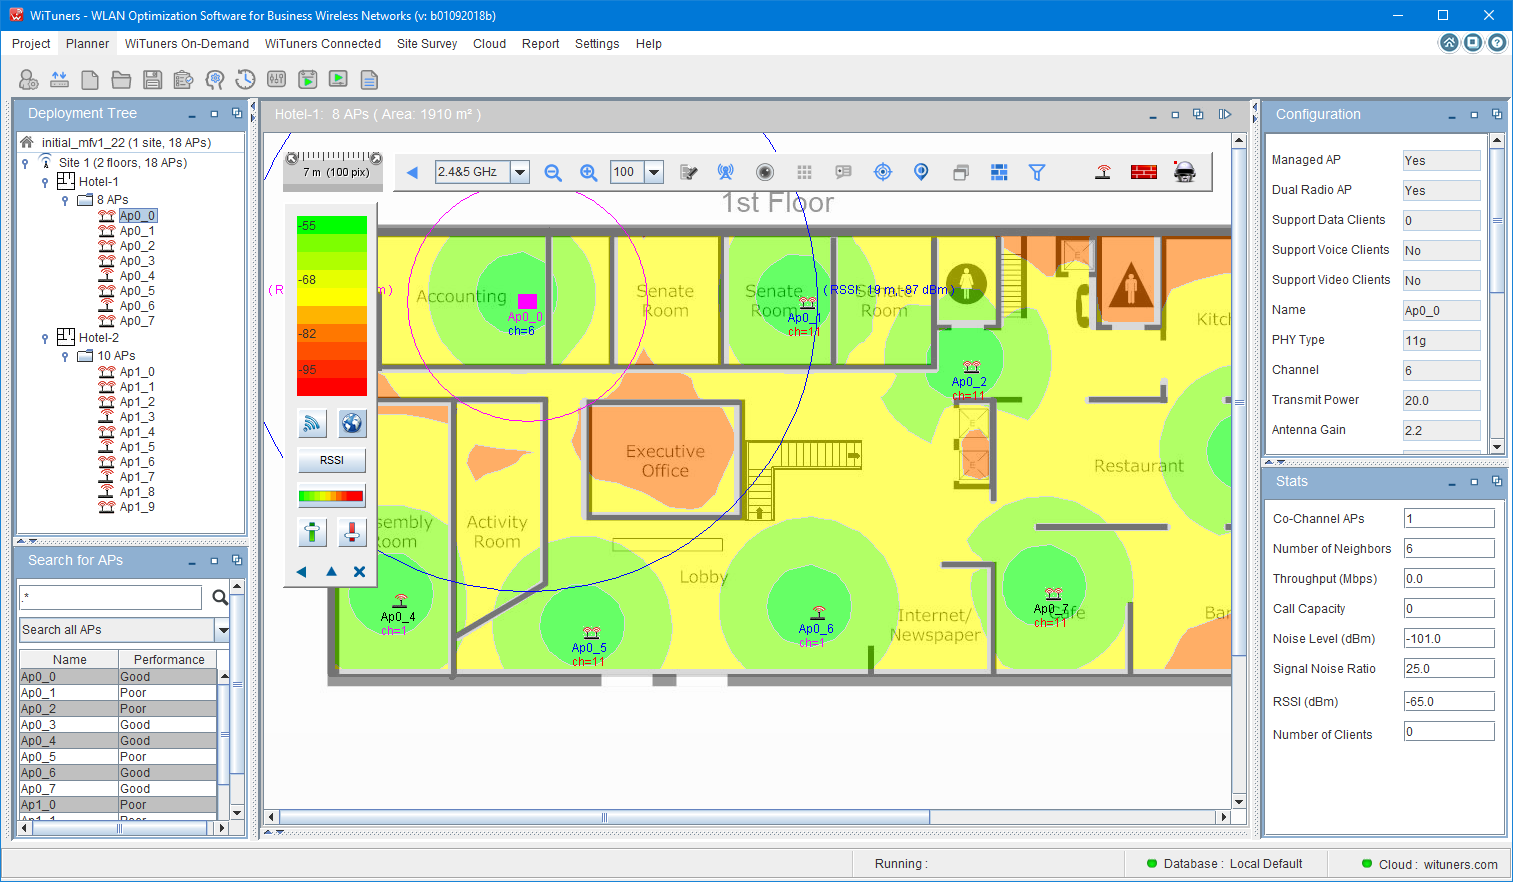Collapse the 10 APs tree node
Viewport: 1513px width, 882px height.
[x=65, y=356]
